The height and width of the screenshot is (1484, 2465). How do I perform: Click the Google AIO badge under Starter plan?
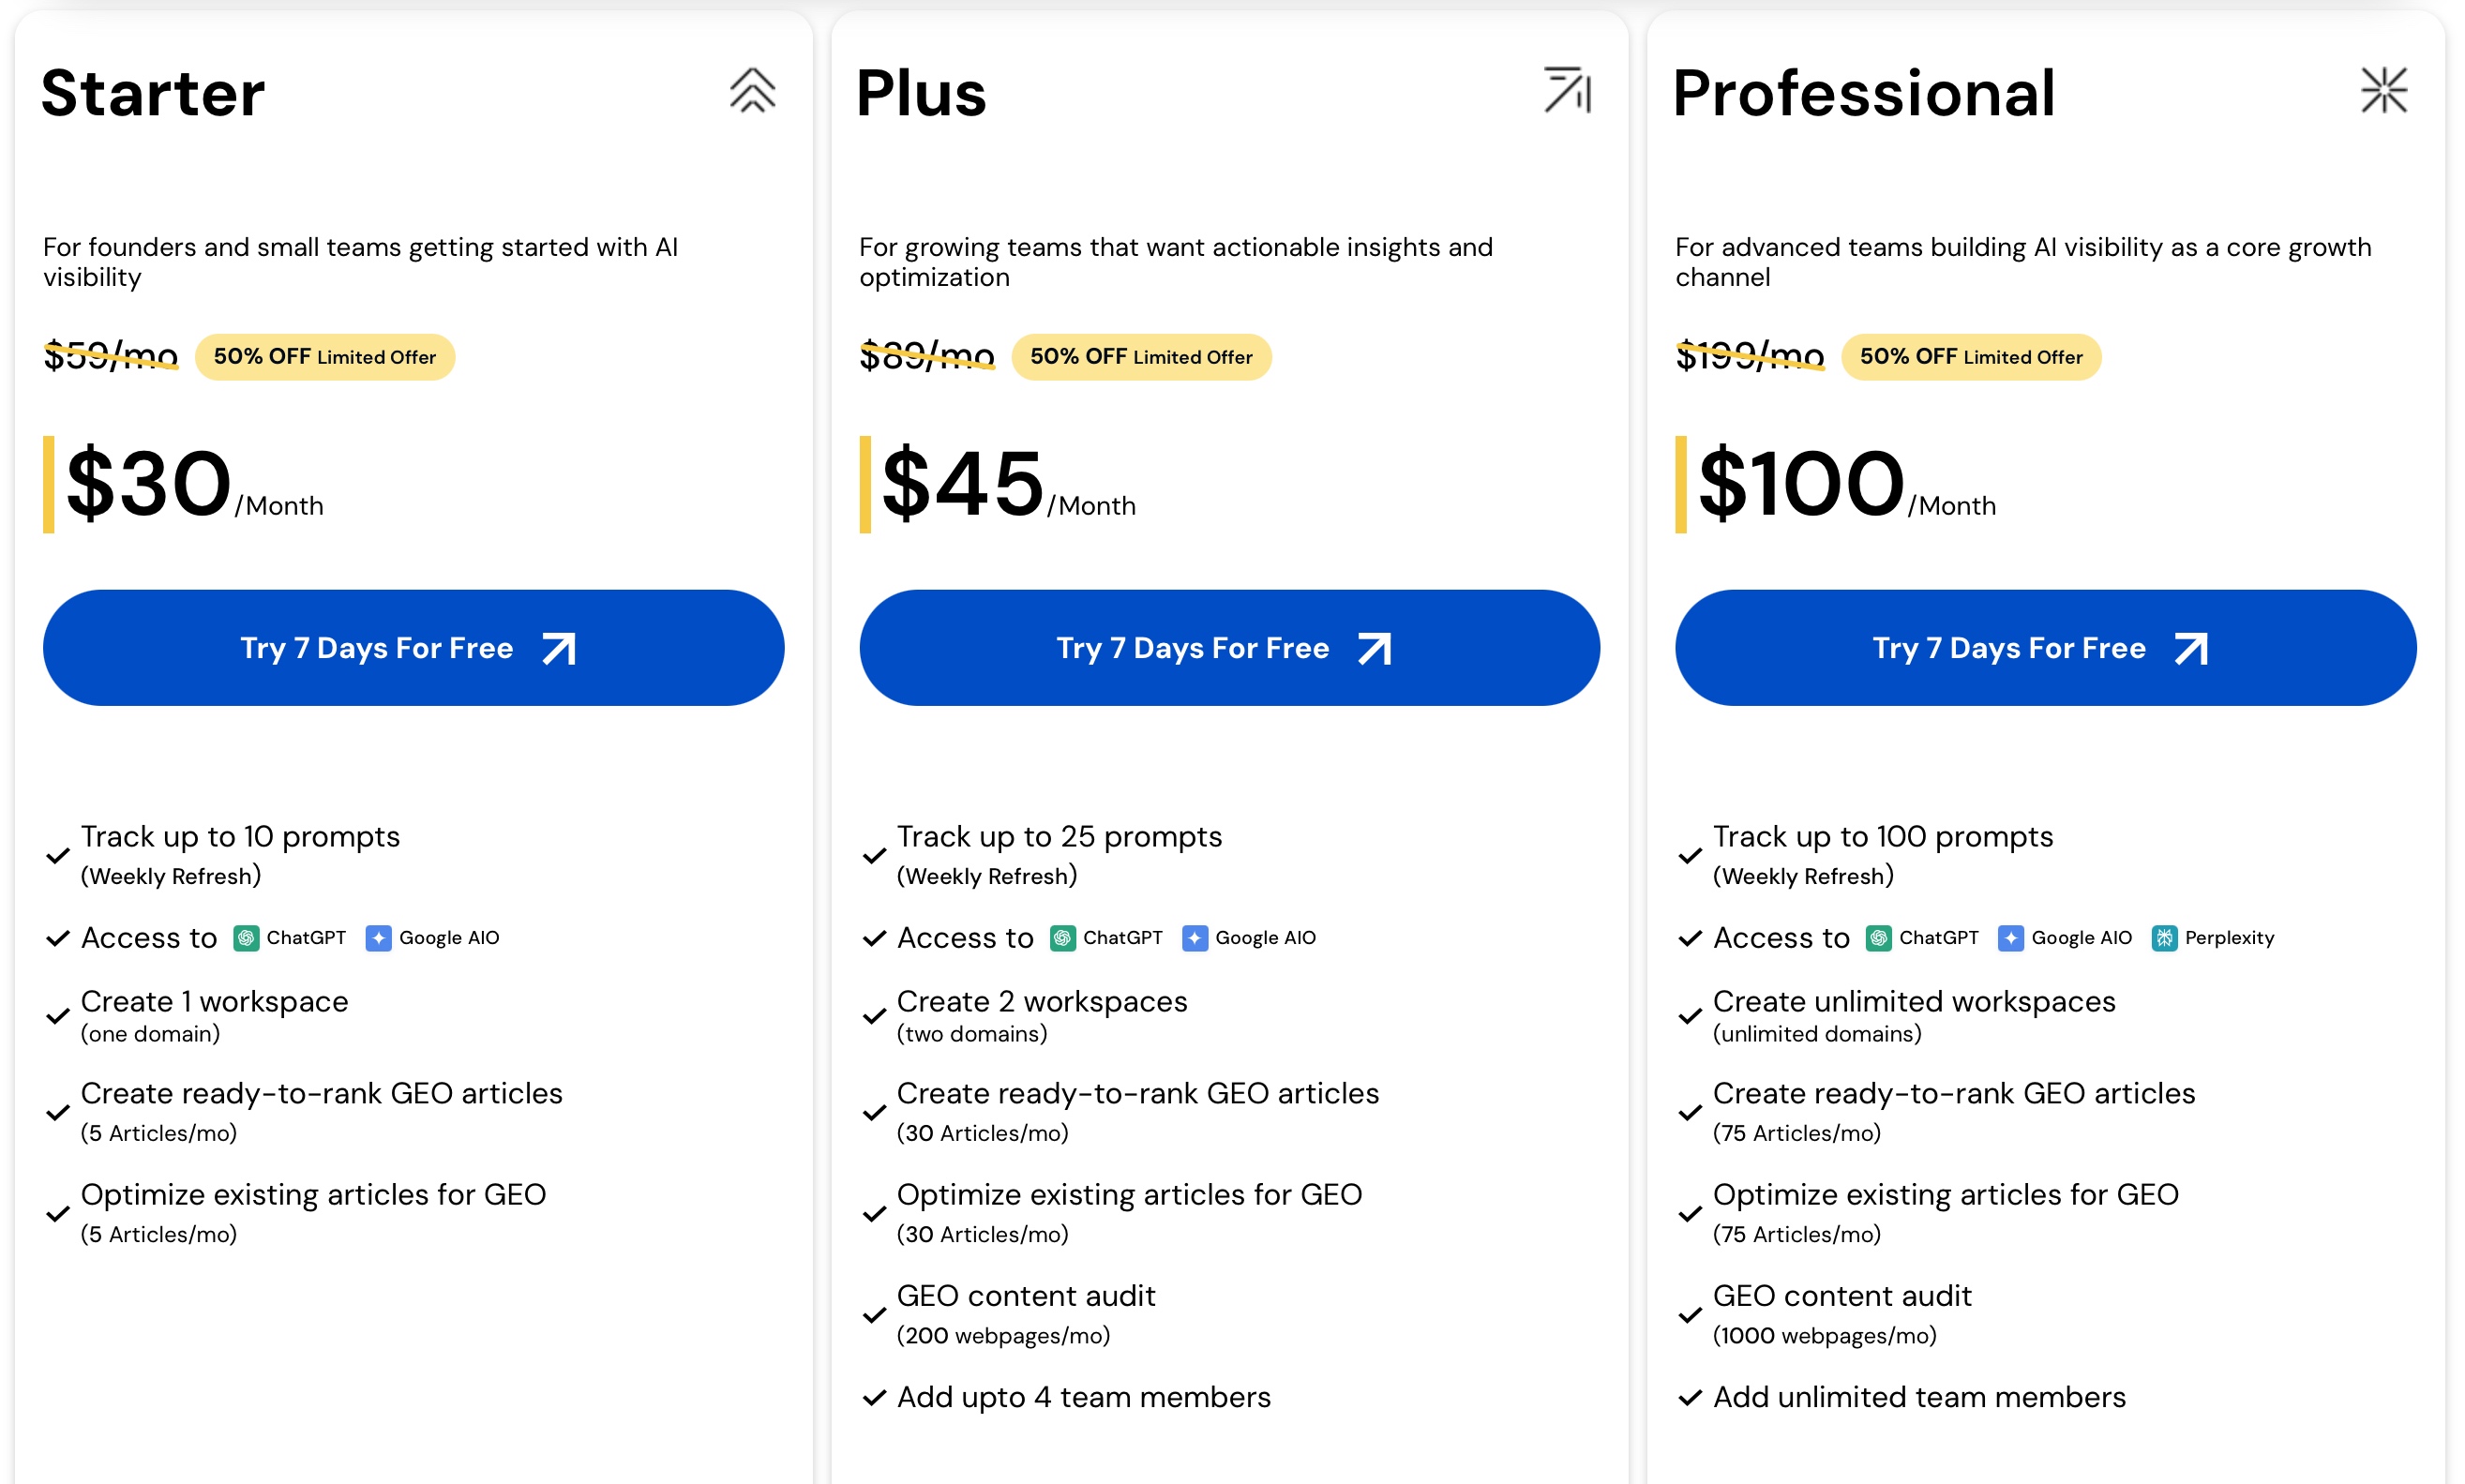tap(433, 938)
